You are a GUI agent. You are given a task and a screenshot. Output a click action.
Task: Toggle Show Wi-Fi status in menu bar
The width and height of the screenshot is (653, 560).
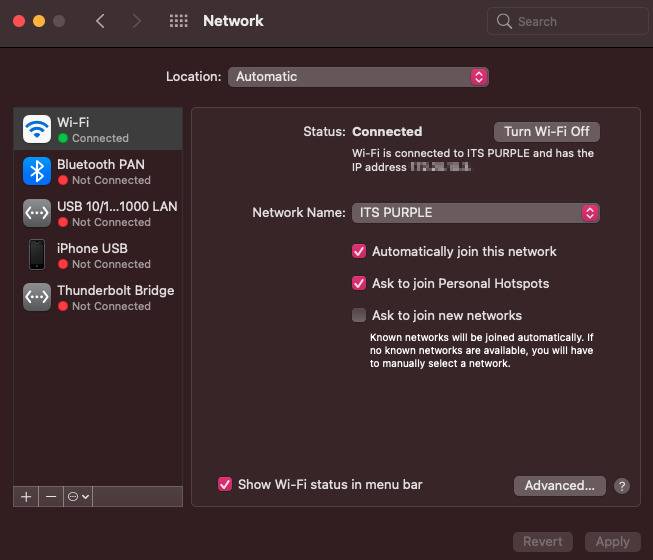pyautogui.click(x=225, y=485)
